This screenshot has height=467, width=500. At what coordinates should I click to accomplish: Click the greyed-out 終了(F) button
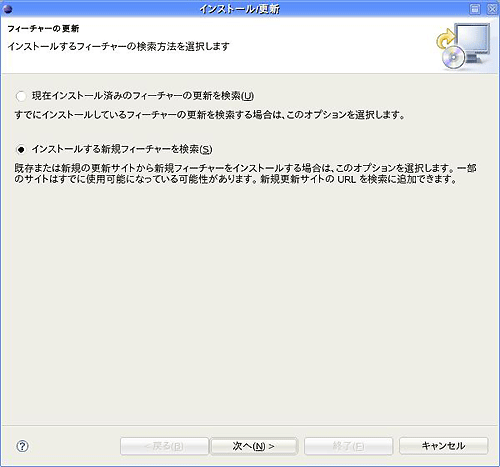[348, 446]
